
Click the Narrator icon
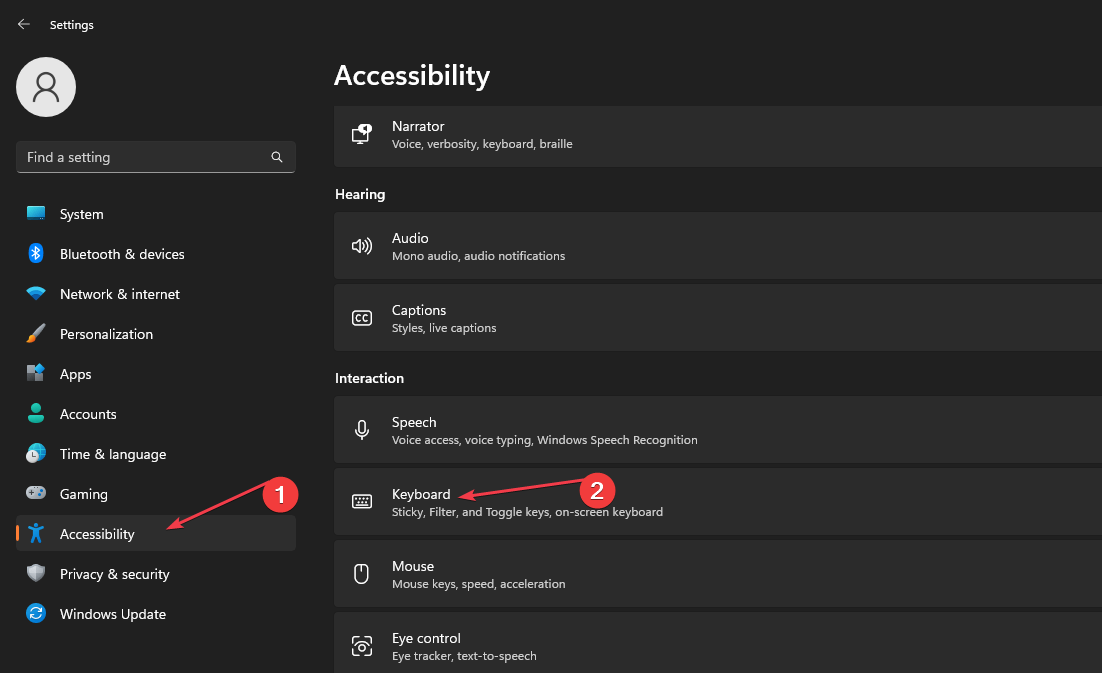362,133
